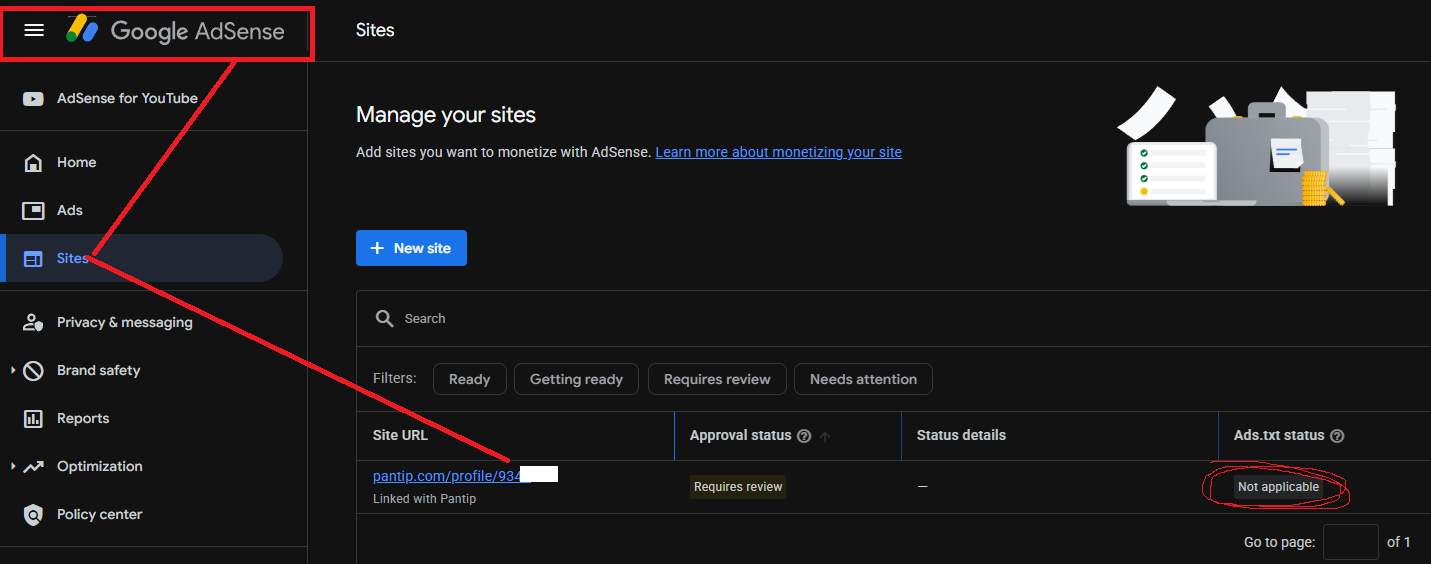Click the Google AdSense logo
The width and height of the screenshot is (1431, 564).
tap(176, 31)
